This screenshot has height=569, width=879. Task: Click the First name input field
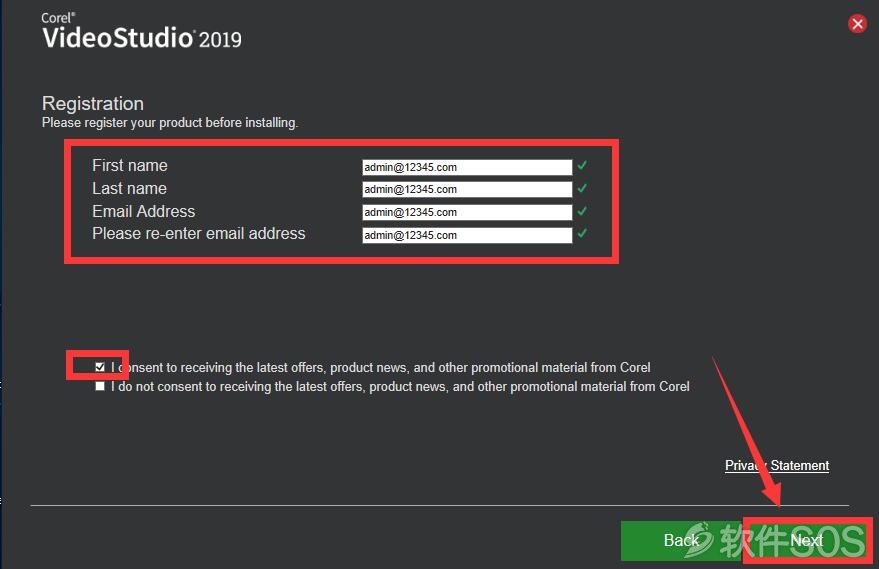[467, 167]
